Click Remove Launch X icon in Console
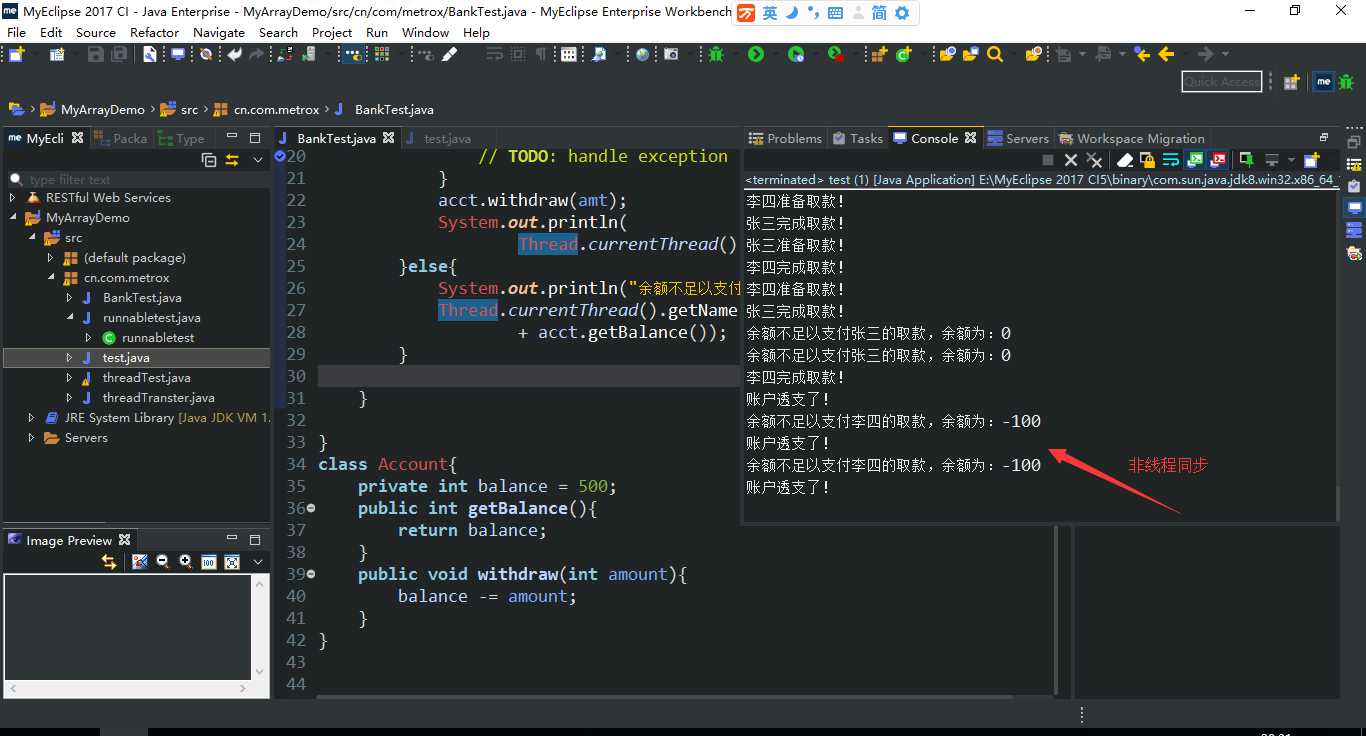This screenshot has height=736, width=1366. point(1071,160)
